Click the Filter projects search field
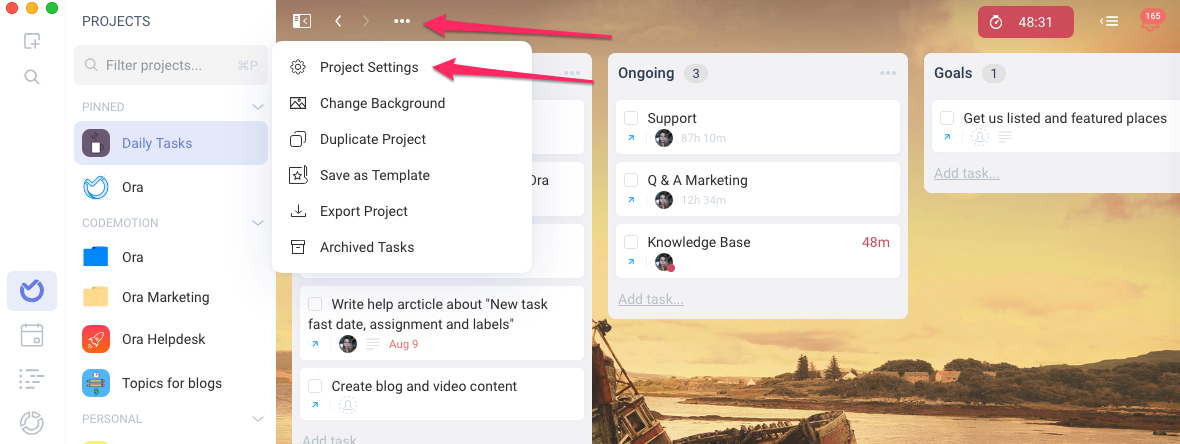This screenshot has width=1180, height=444. coord(171,65)
